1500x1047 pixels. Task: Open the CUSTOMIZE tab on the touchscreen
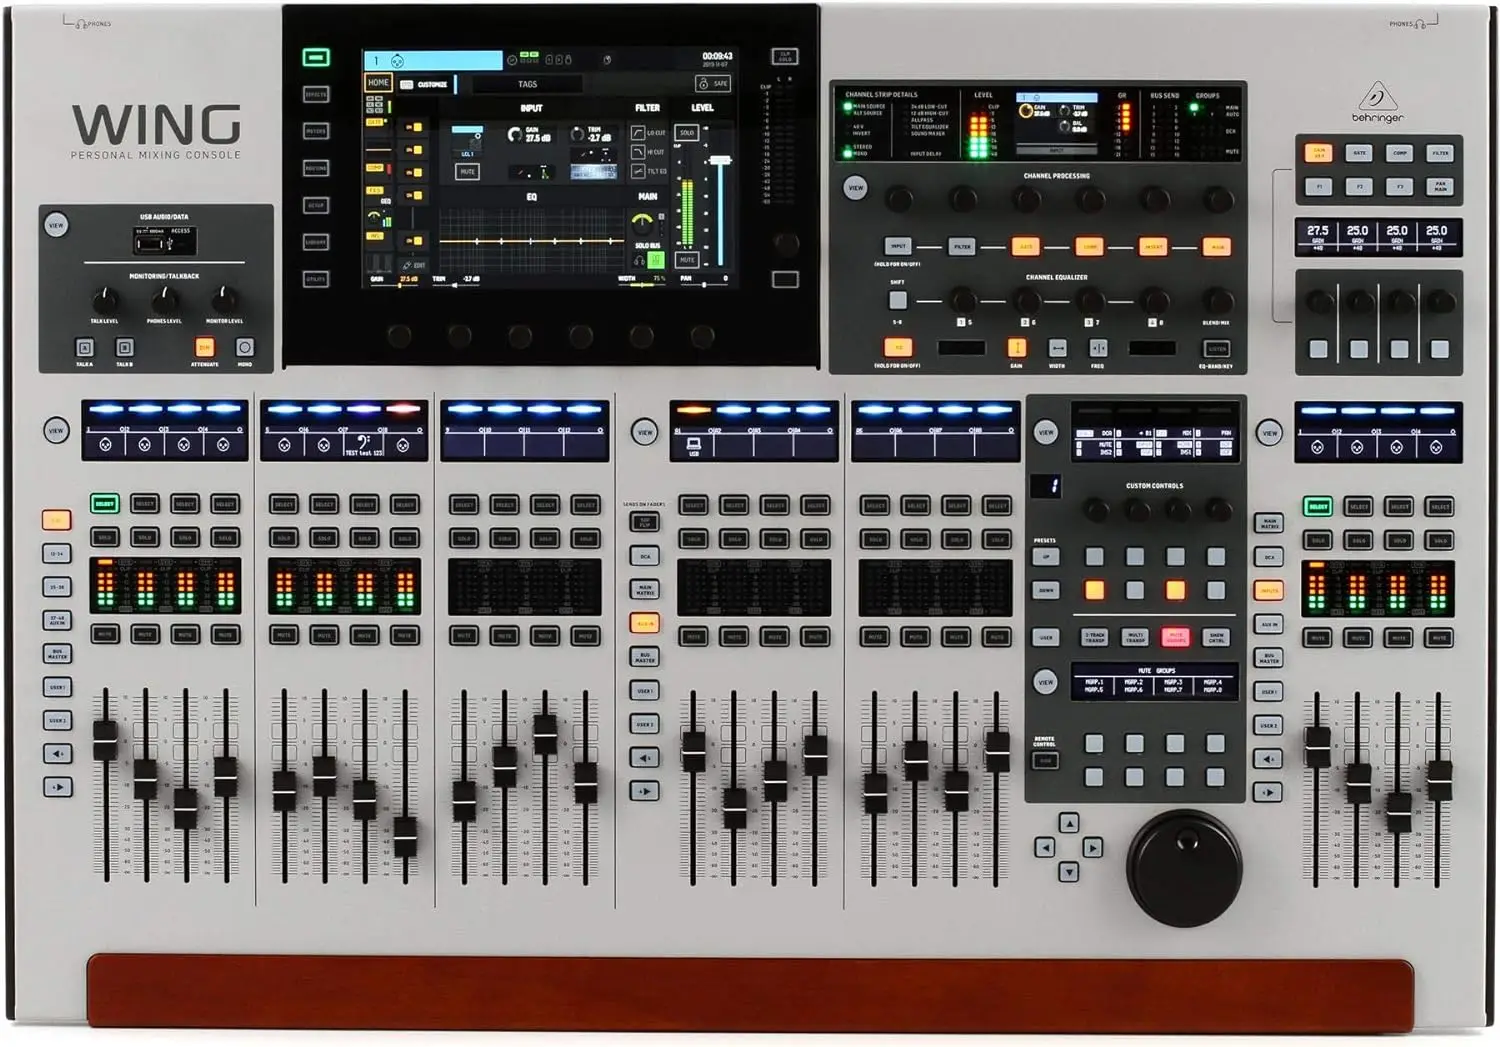click(x=424, y=84)
